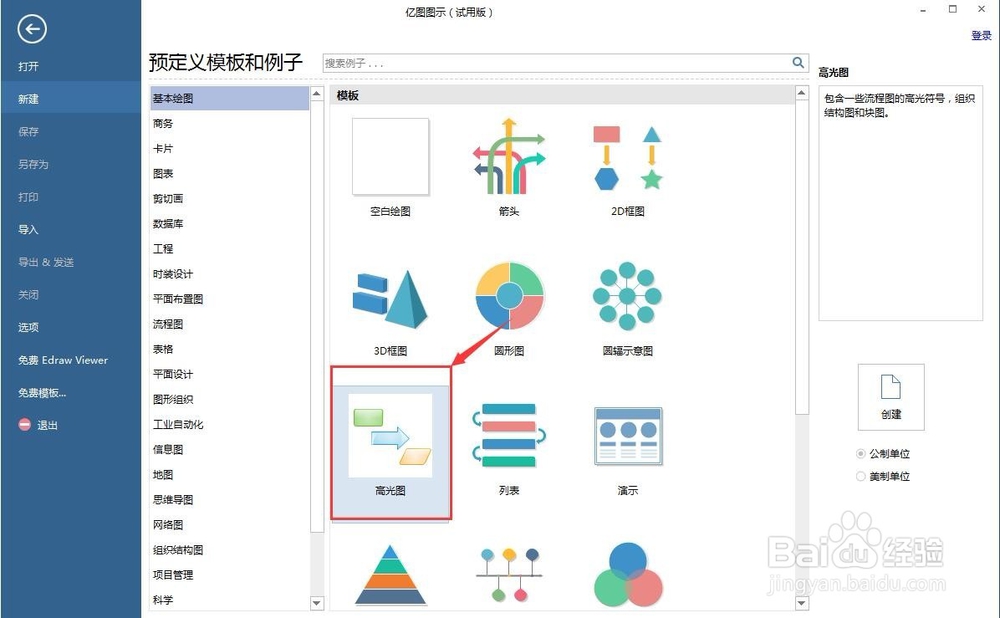
Task: Select the 圆辐示意图 template icon
Action: [x=628, y=296]
